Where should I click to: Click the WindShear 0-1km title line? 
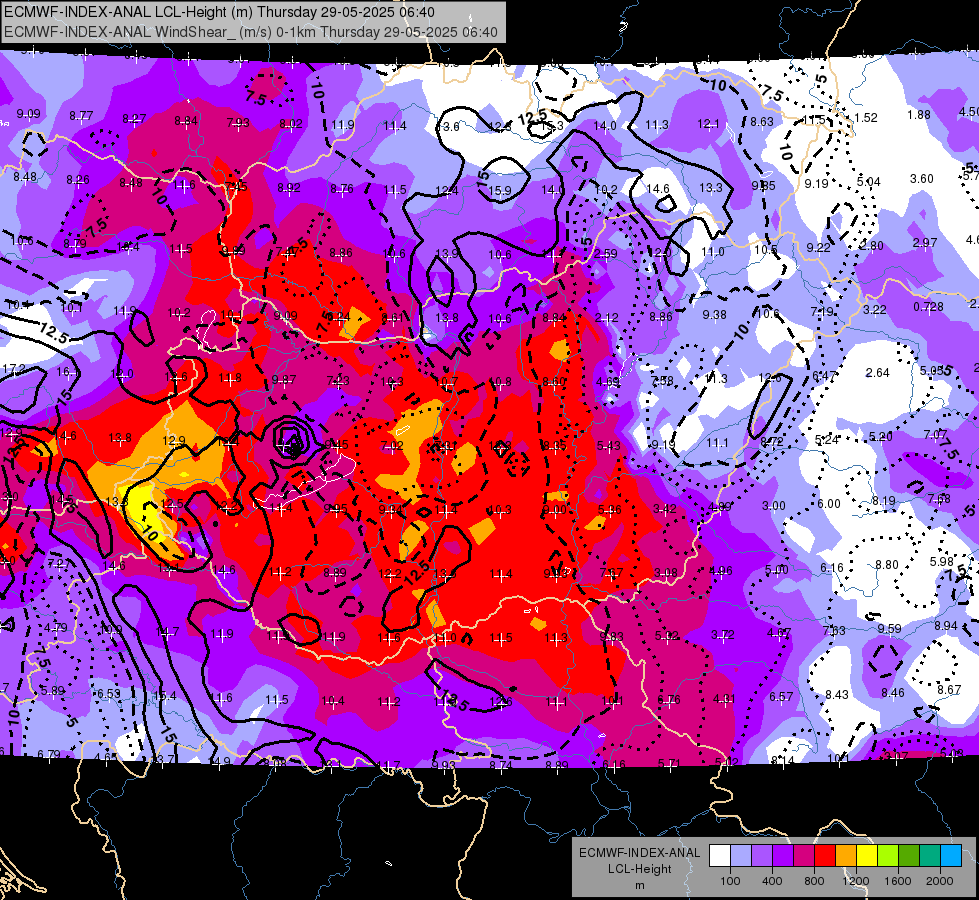coord(250,32)
